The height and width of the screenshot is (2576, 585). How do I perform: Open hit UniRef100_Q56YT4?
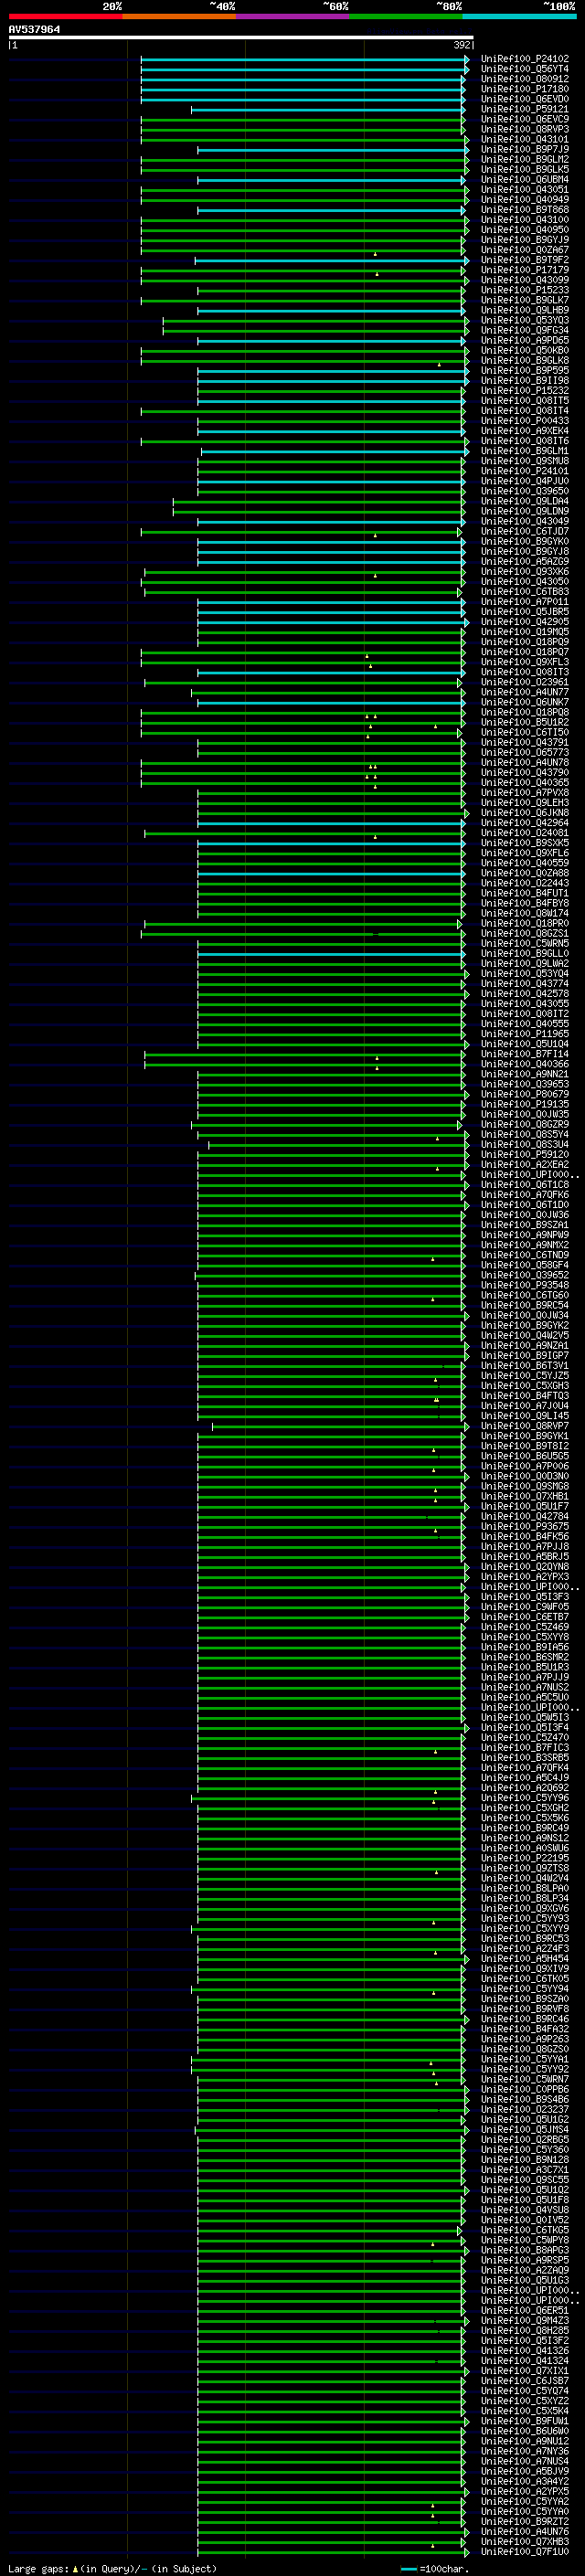pos(524,69)
